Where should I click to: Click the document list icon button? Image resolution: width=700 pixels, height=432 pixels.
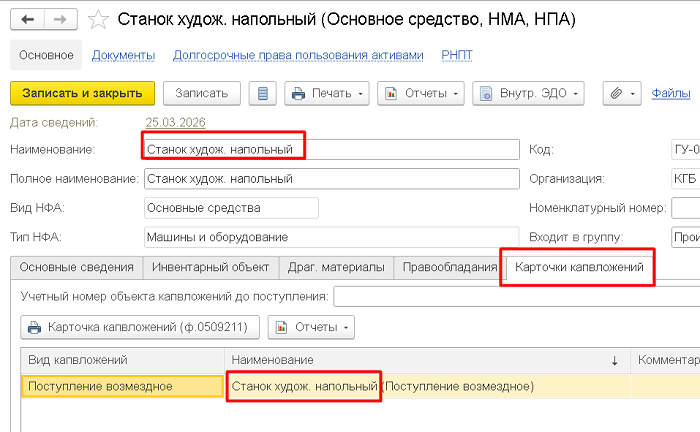pos(262,93)
